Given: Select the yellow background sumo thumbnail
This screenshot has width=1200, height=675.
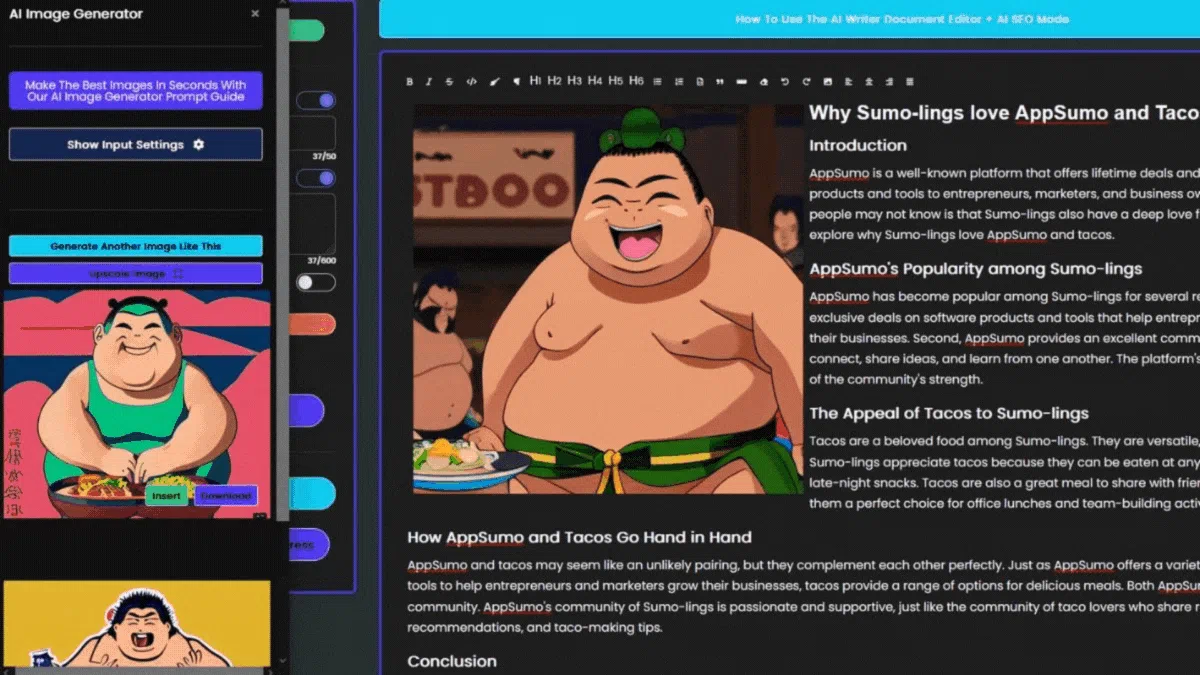Looking at the screenshot, I should pos(136,624).
